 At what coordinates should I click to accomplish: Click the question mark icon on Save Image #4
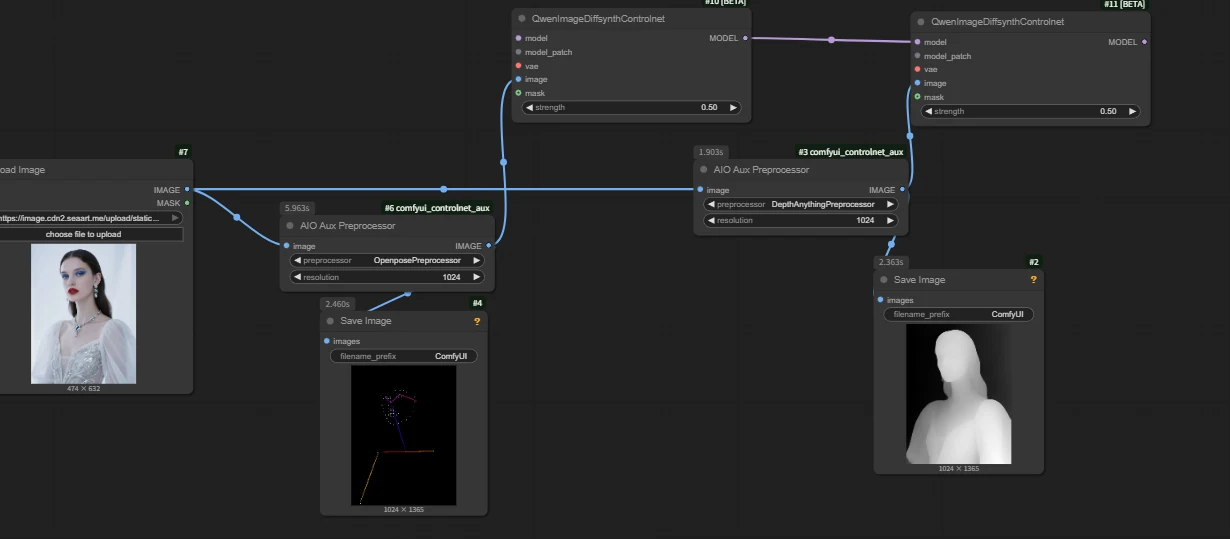[477, 321]
